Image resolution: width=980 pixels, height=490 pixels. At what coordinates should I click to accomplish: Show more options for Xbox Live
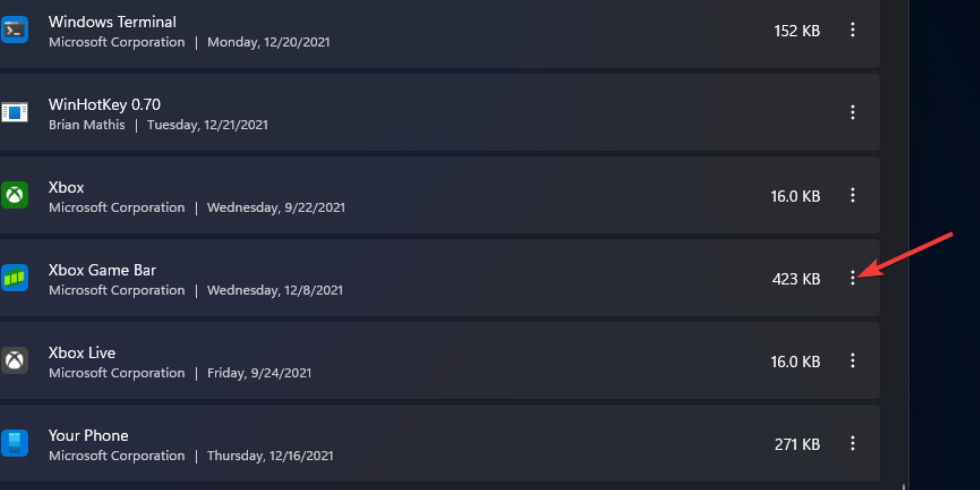click(853, 360)
